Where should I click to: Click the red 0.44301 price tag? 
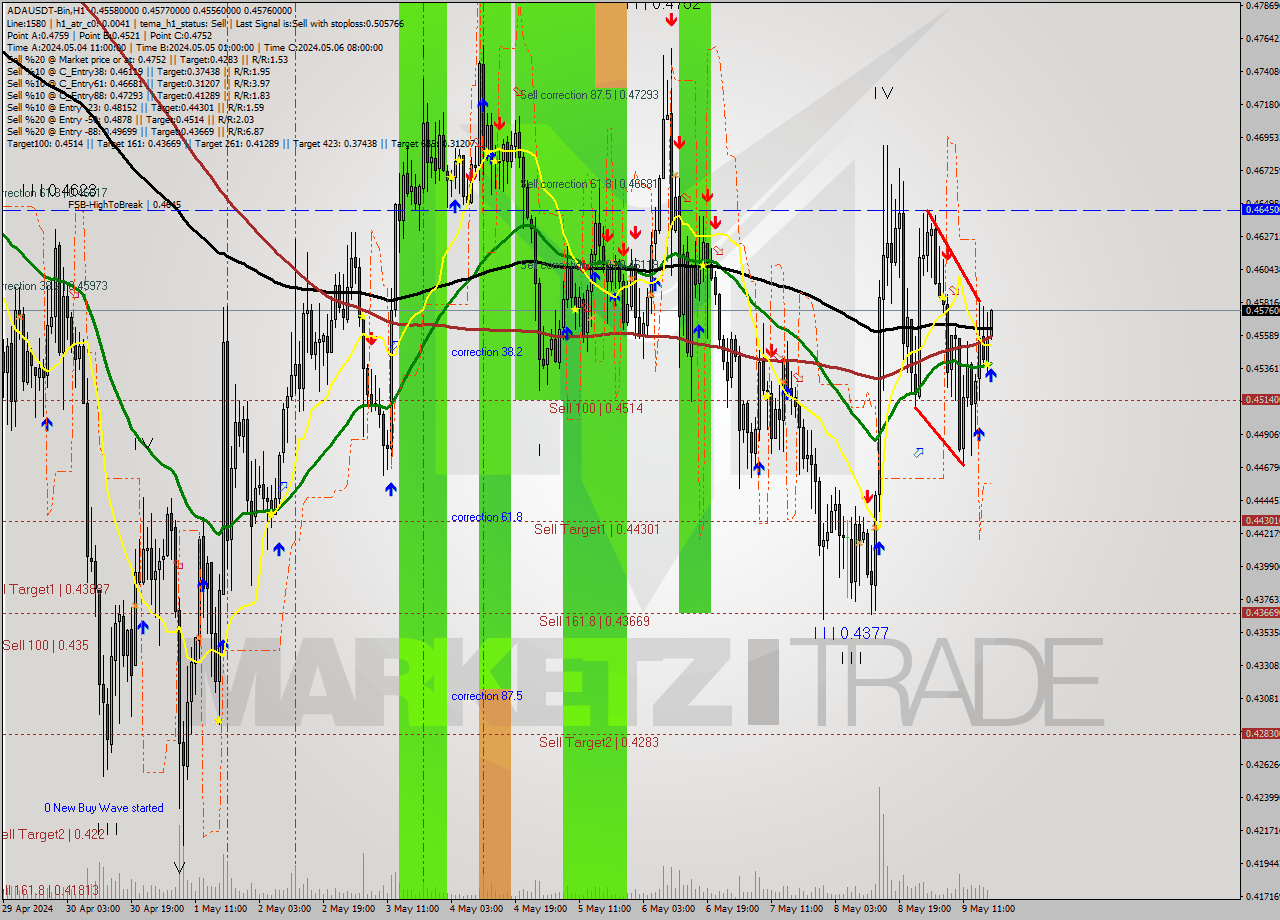1260,520
